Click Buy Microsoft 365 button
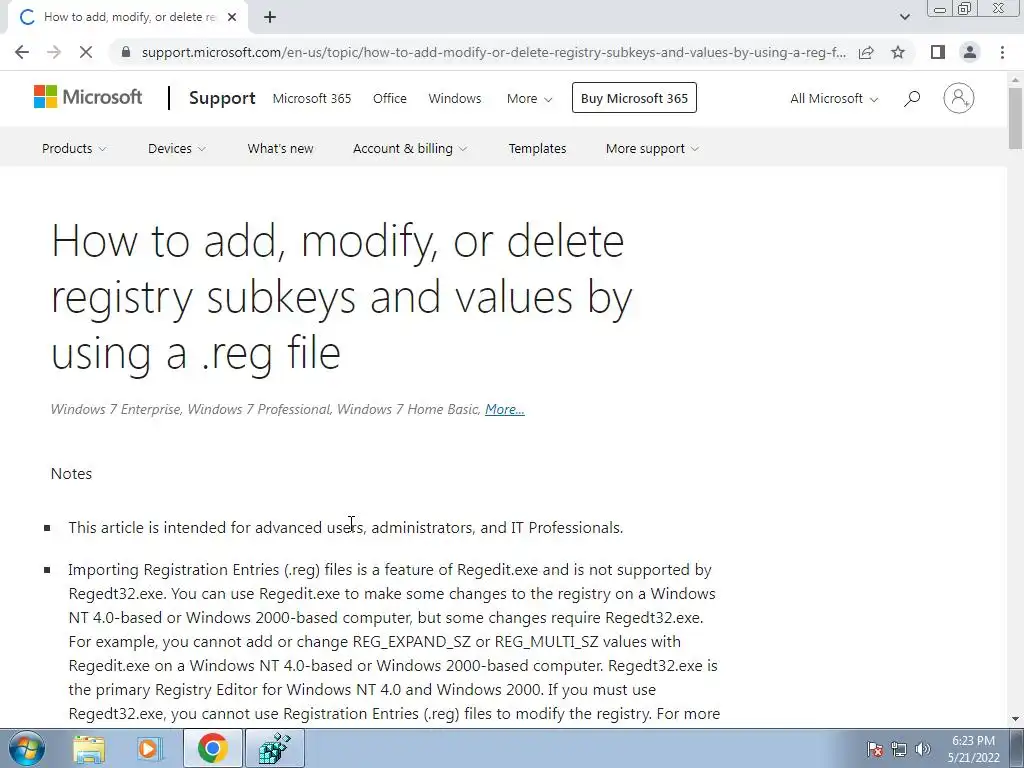This screenshot has width=1024, height=768. (x=634, y=98)
